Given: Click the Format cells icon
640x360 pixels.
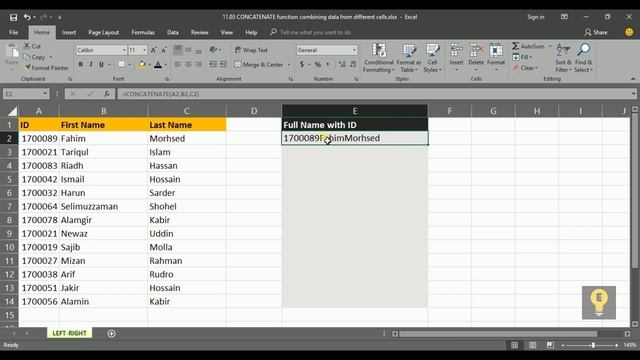Looking at the screenshot, I should click(496, 51).
